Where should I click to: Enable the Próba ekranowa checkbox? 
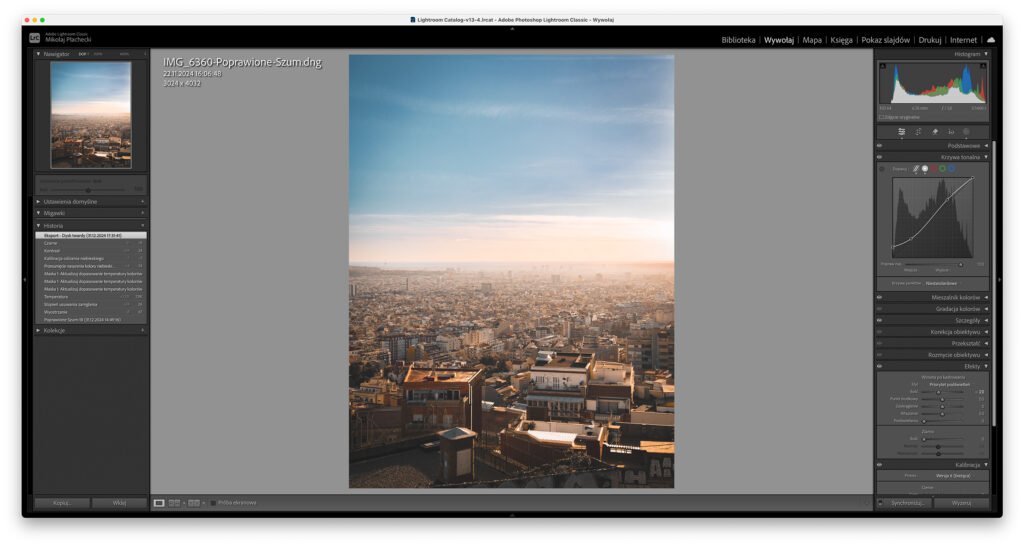click(213, 503)
